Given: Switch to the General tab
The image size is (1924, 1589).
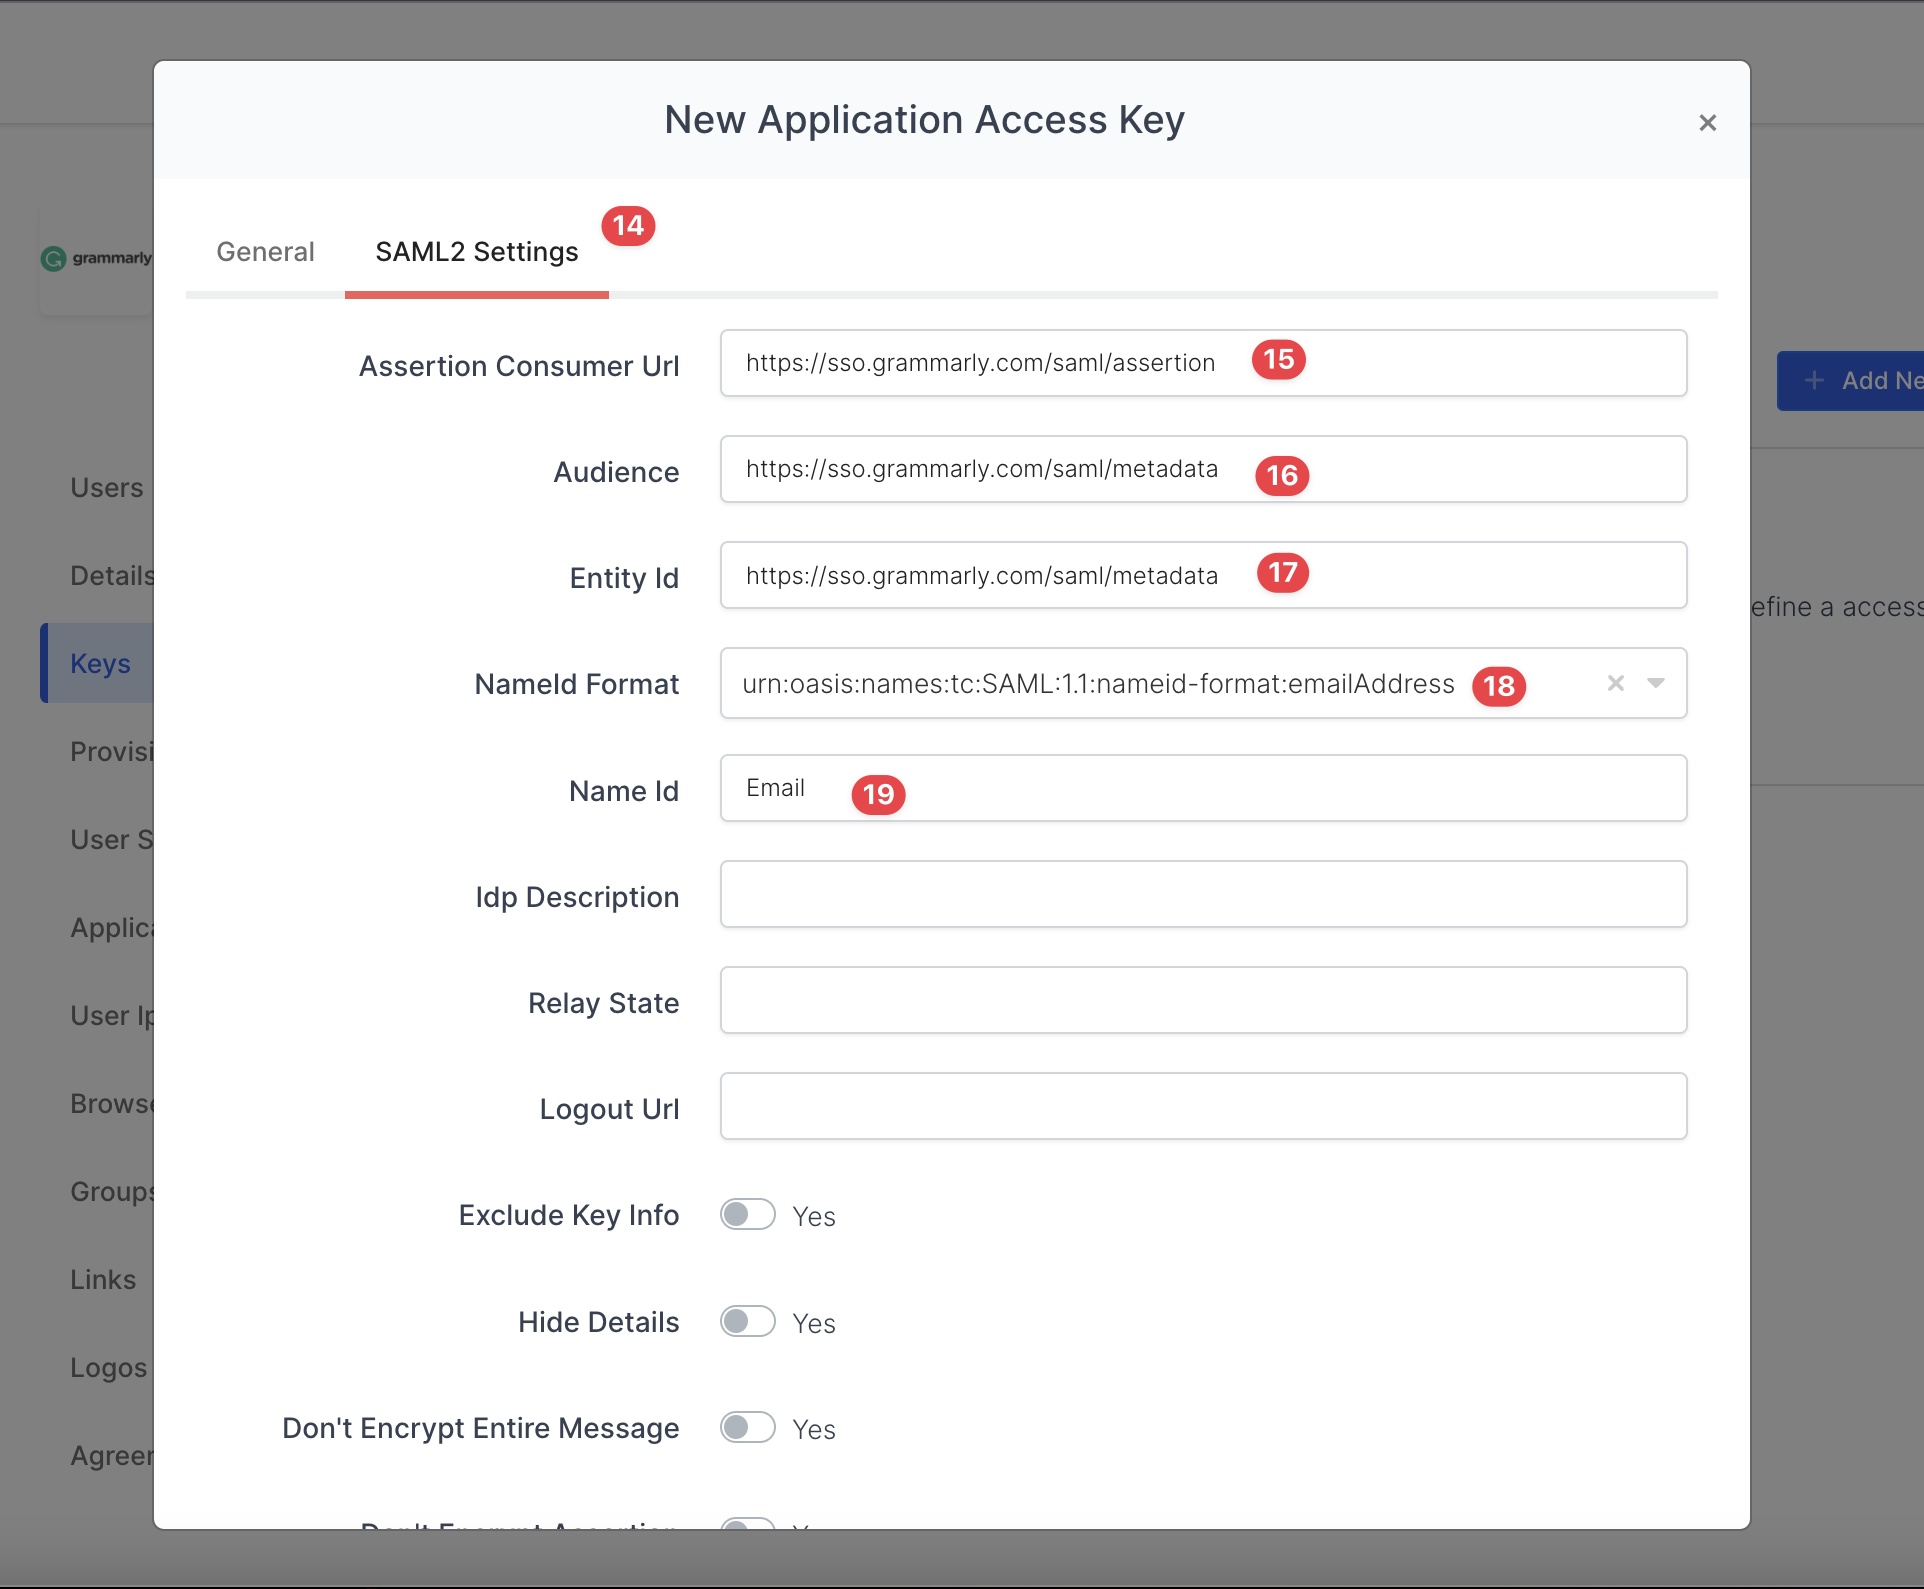Looking at the screenshot, I should click(x=265, y=252).
